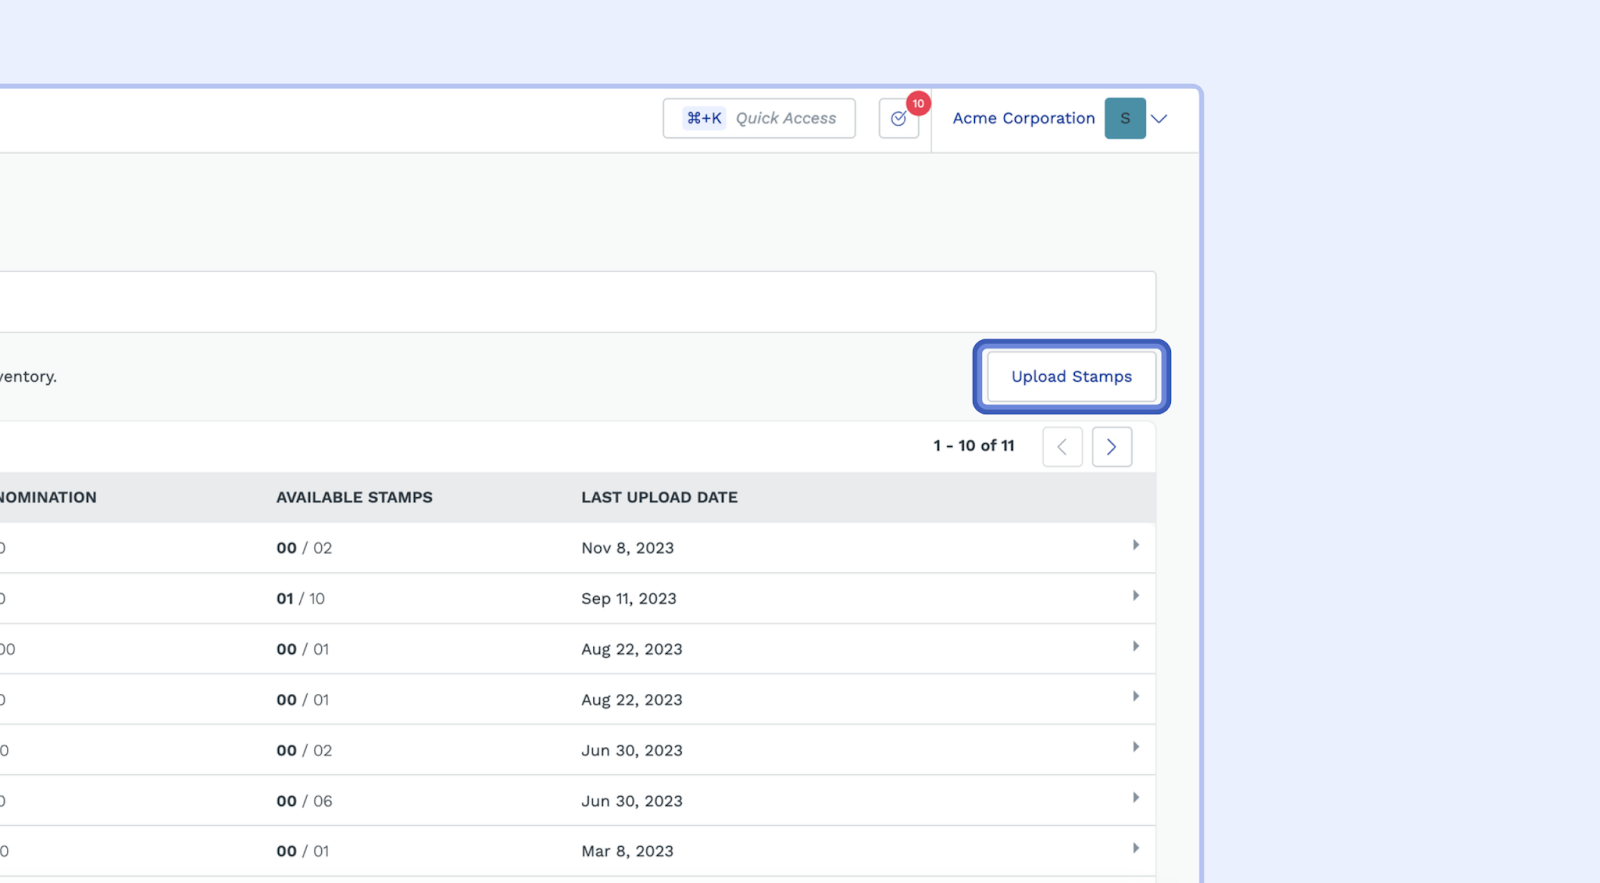
Task: Click the red 10 notification badge
Action: pyautogui.click(x=918, y=104)
